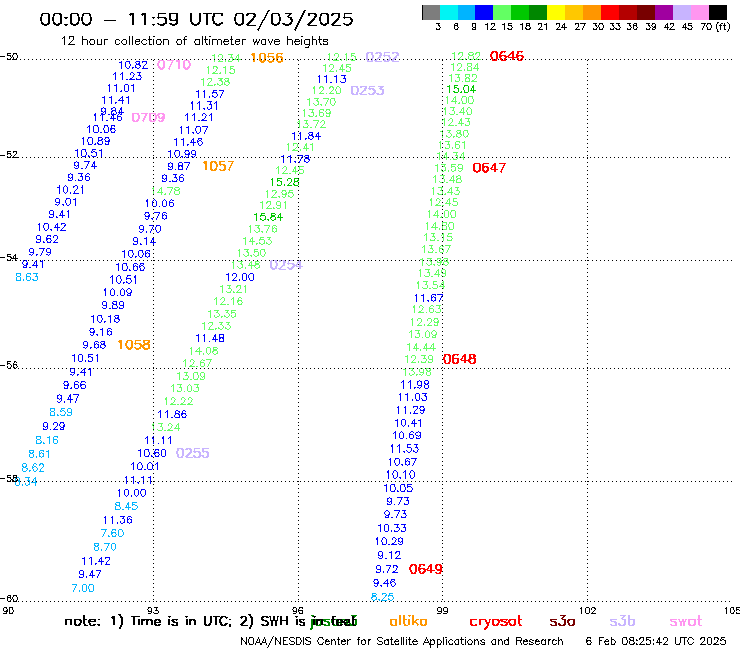Click the wave height value 7.00
Image resolution: width=740 pixels, height=650 pixels.
(83, 588)
